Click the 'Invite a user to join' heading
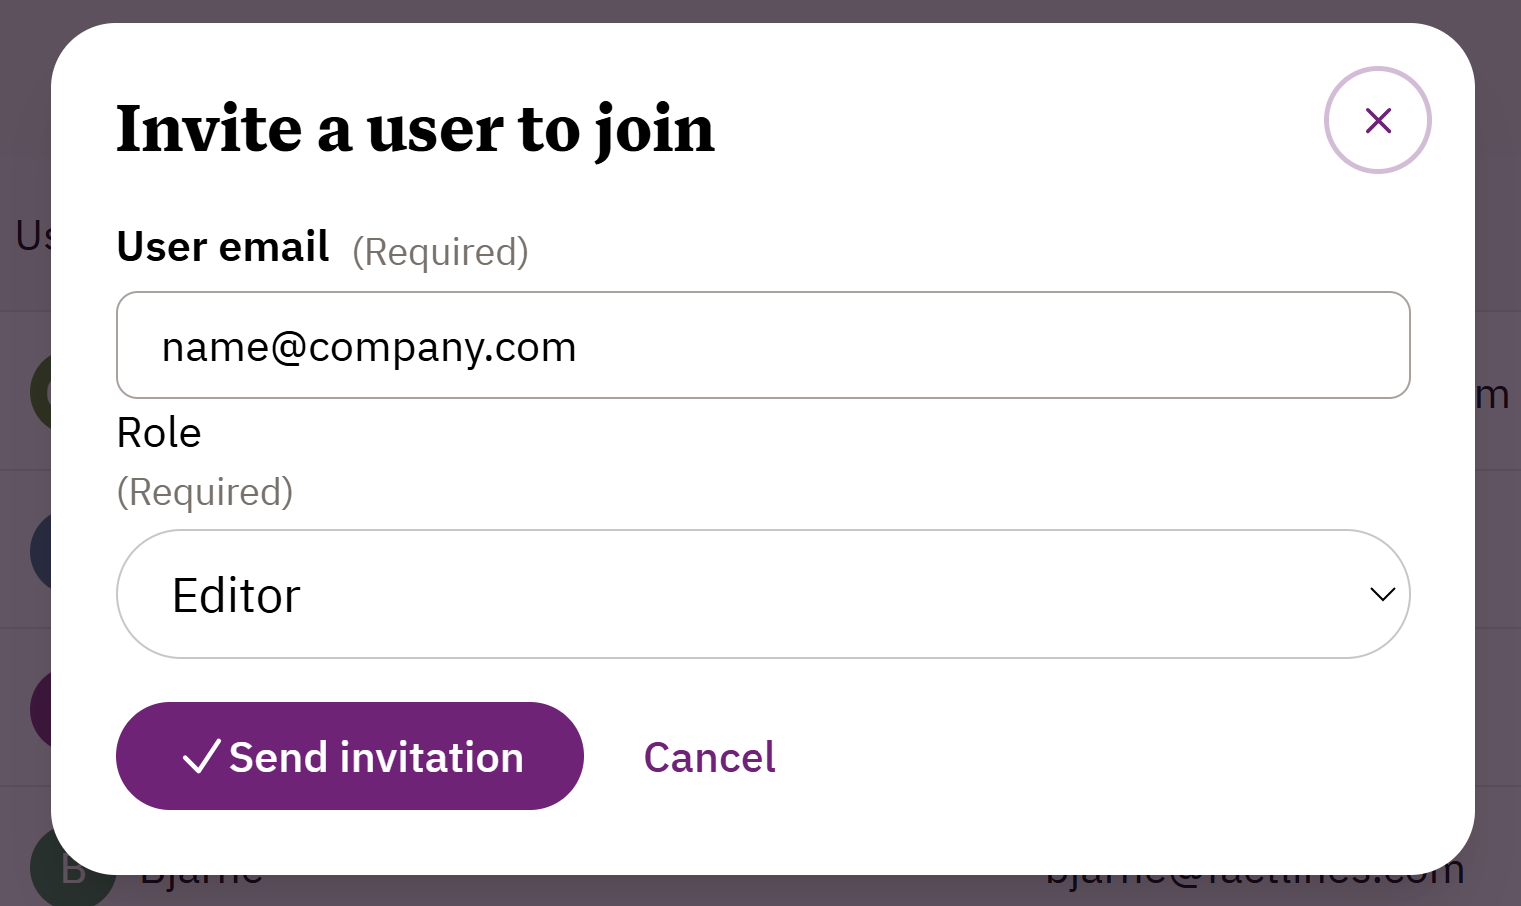Viewport: 1521px width, 906px height. (x=415, y=129)
